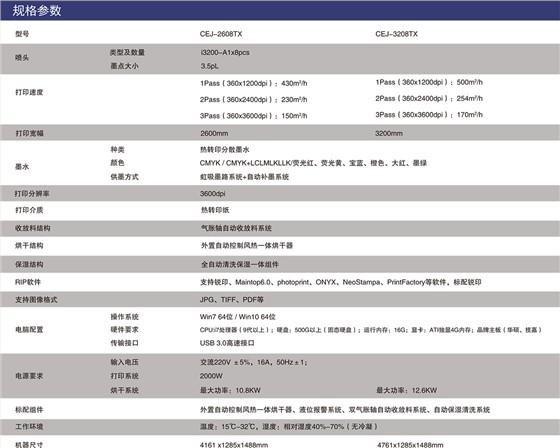Image resolution: width=560 pixels, height=448 pixels.
Task: Click the 工作环境 row label
Action: (29, 427)
